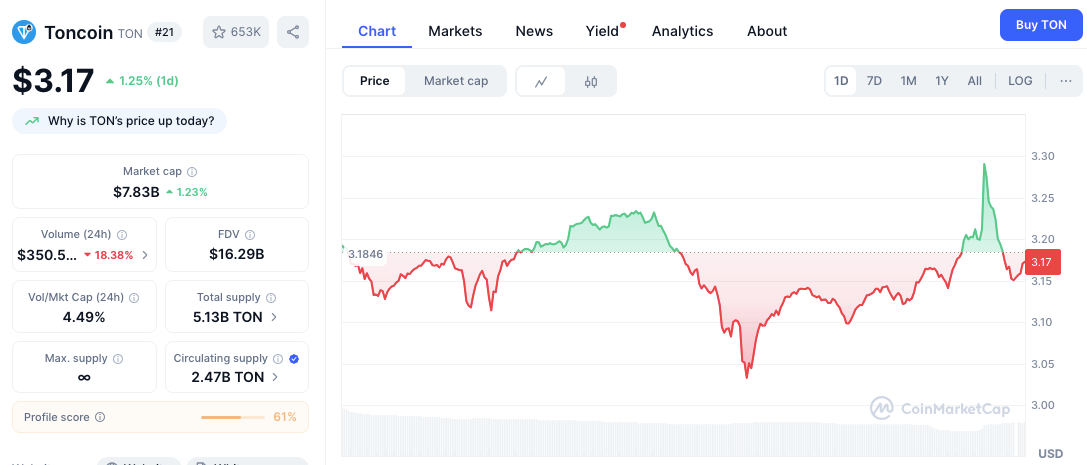
Task: Switch to line chart view icon
Action: coord(541,81)
